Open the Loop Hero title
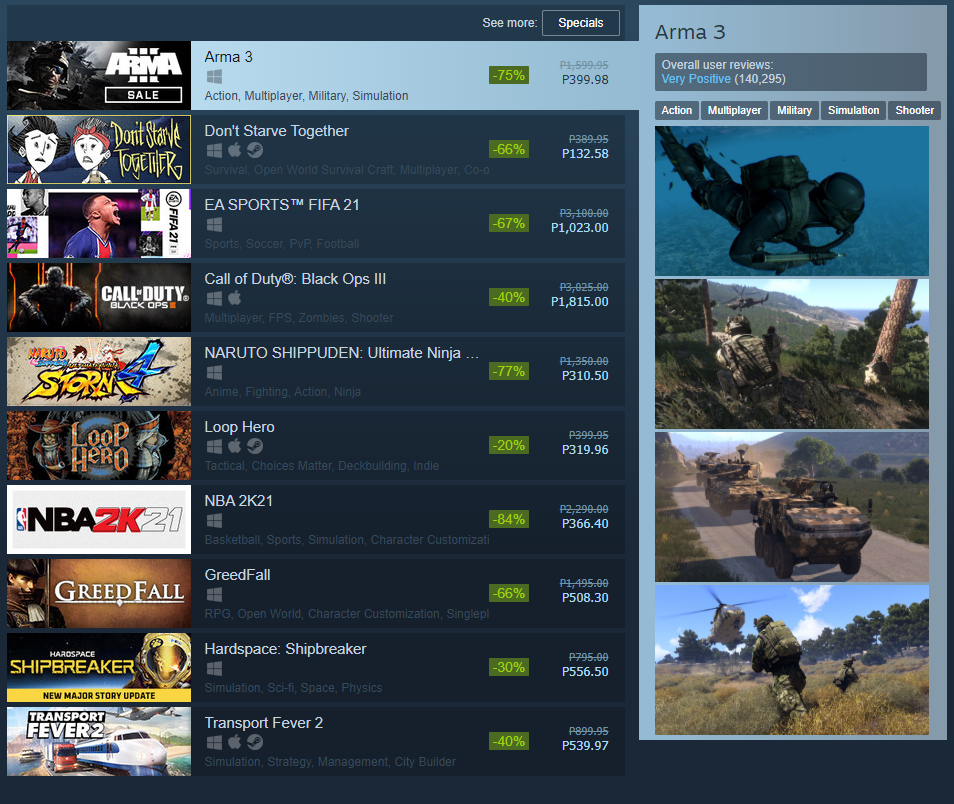The height and width of the screenshot is (804, 954). click(239, 427)
